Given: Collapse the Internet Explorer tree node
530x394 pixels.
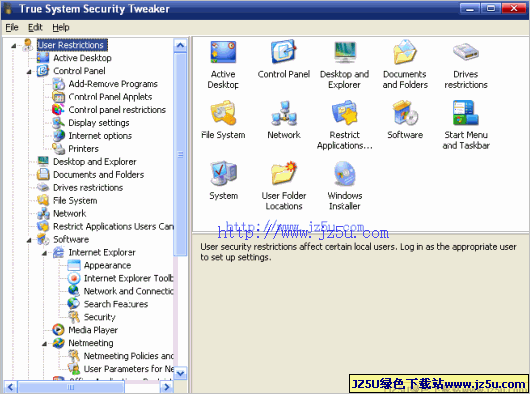Looking at the screenshot, I should point(45,253).
